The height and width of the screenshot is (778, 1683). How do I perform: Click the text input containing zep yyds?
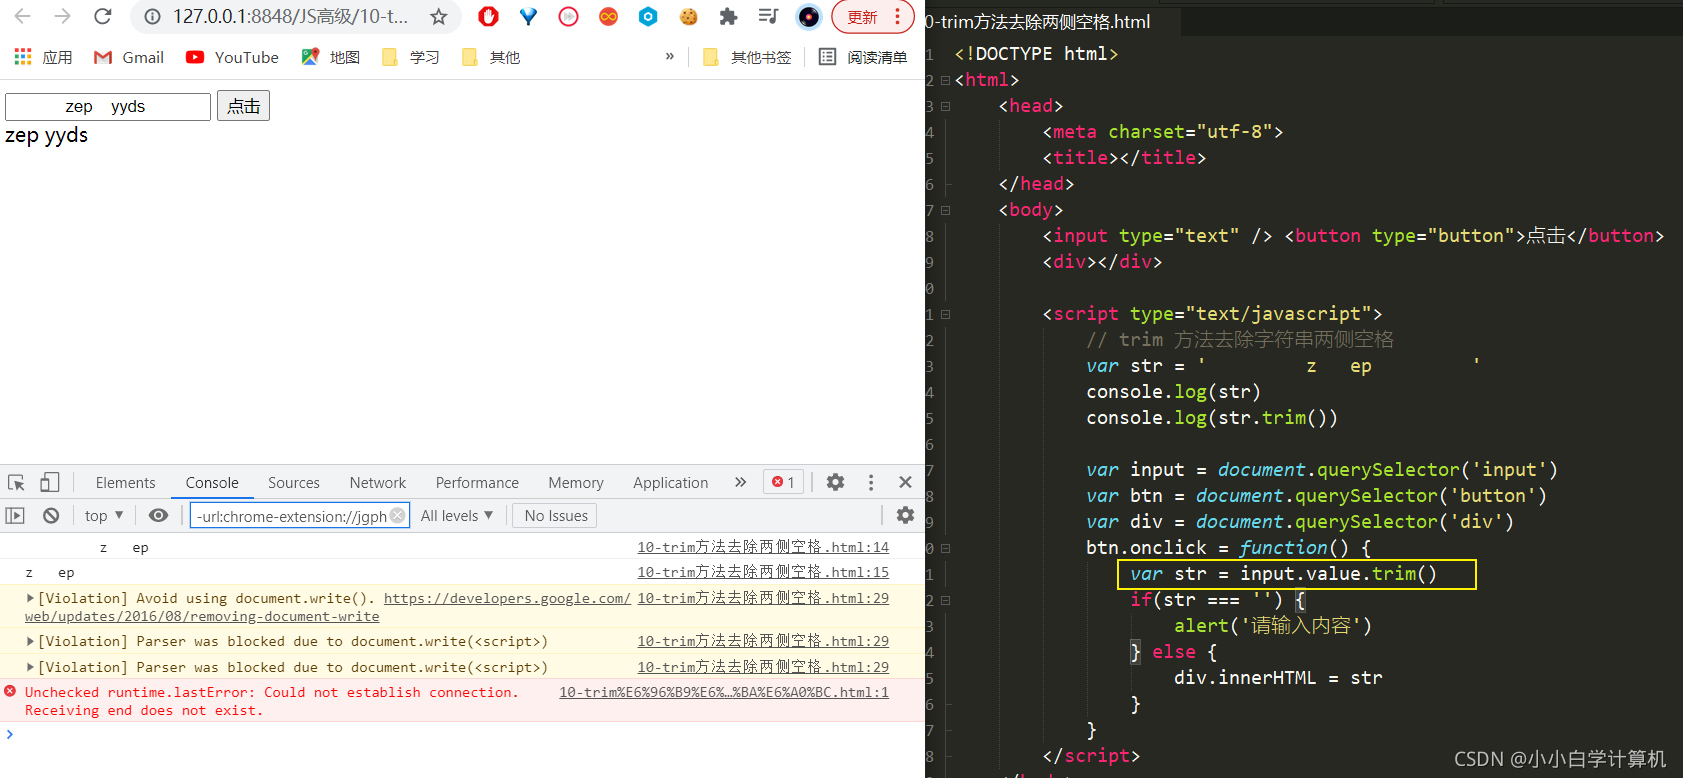pyautogui.click(x=108, y=106)
